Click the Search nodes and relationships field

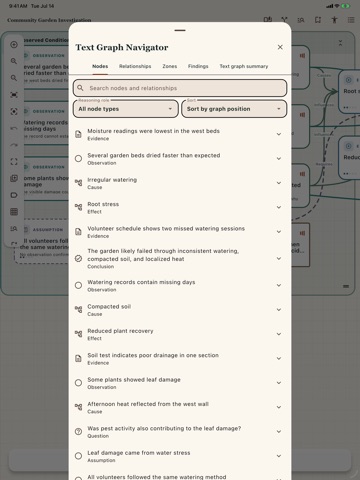[x=180, y=88]
